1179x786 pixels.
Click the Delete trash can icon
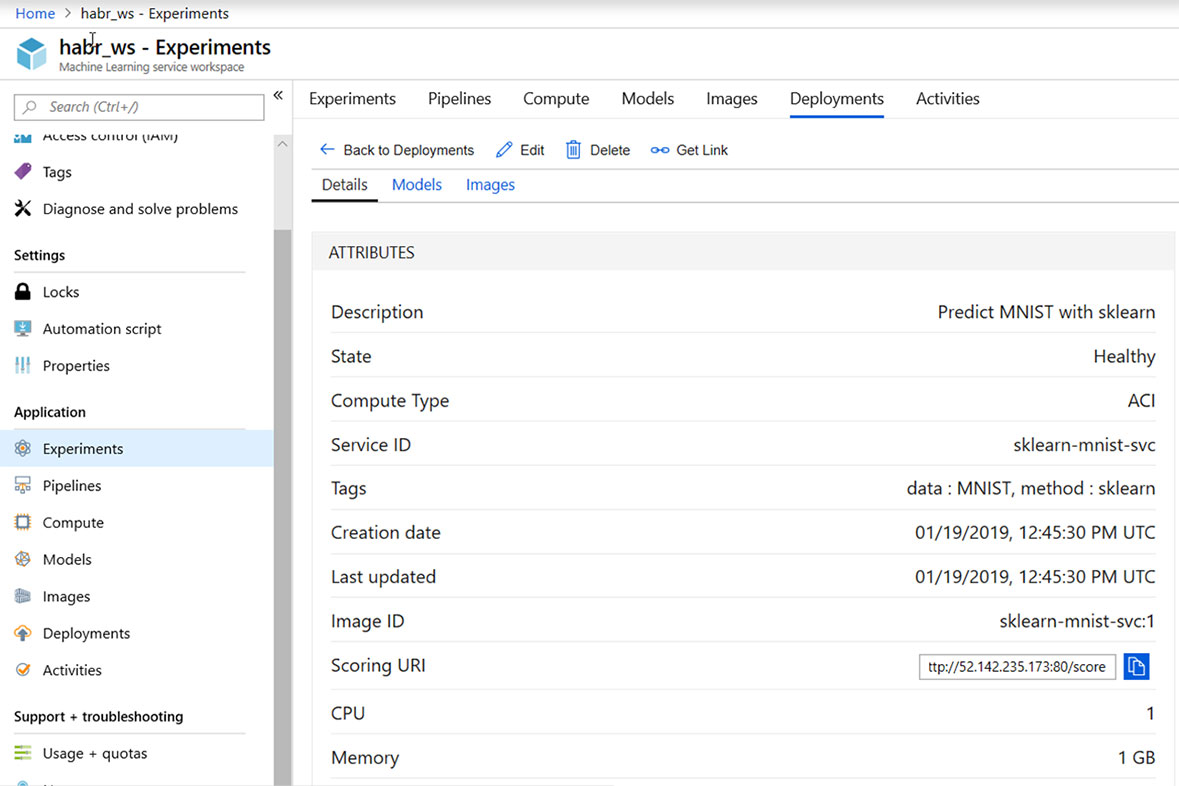coord(573,150)
